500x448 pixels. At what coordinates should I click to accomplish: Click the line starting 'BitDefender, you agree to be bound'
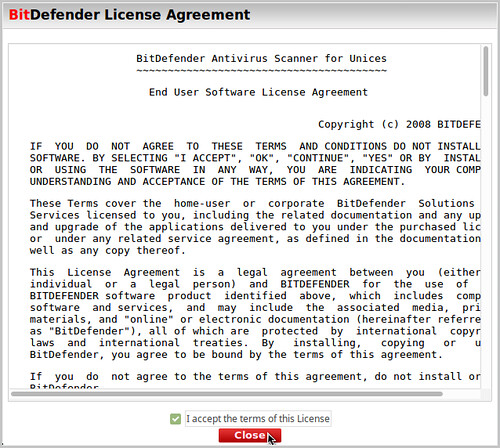(236, 354)
